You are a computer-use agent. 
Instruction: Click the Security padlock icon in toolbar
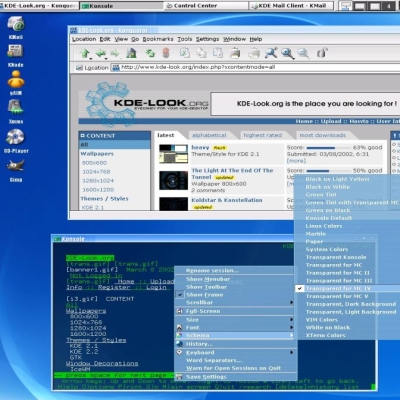(x=322, y=53)
